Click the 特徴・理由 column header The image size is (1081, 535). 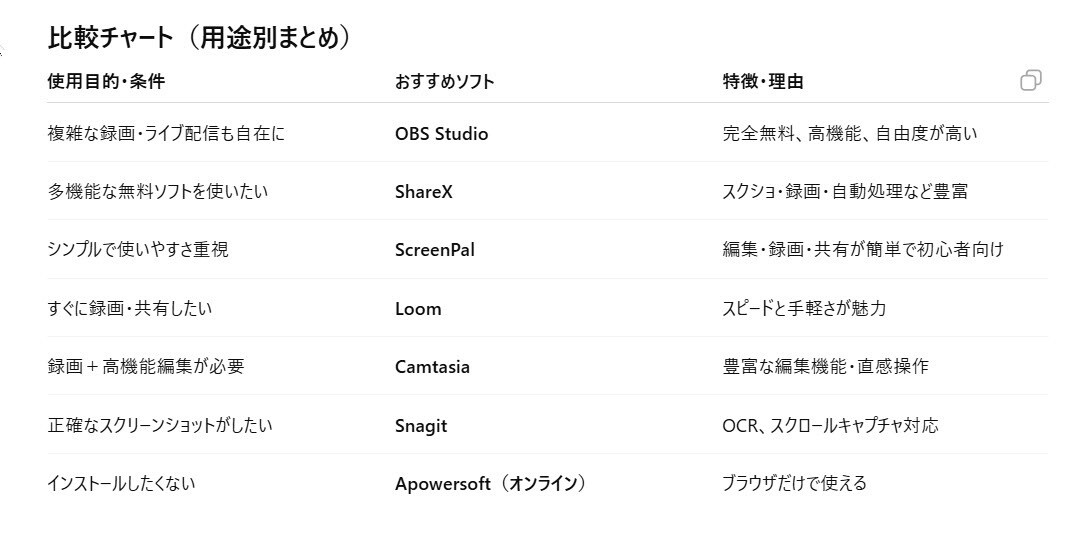pos(763,82)
